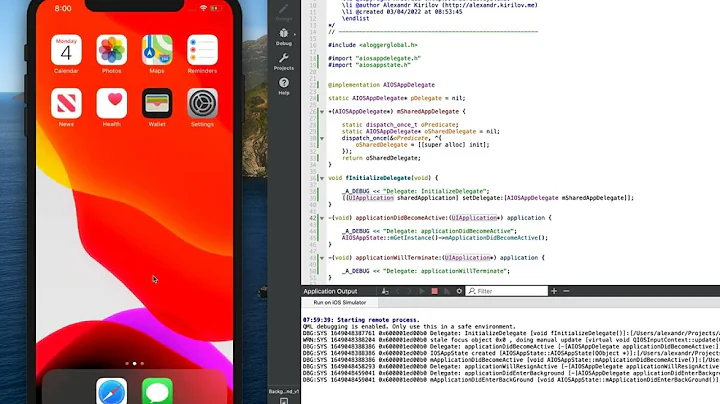The width and height of the screenshot is (720, 404).
Task: Collapse the dispatch_once block fold
Action: (x=322, y=138)
